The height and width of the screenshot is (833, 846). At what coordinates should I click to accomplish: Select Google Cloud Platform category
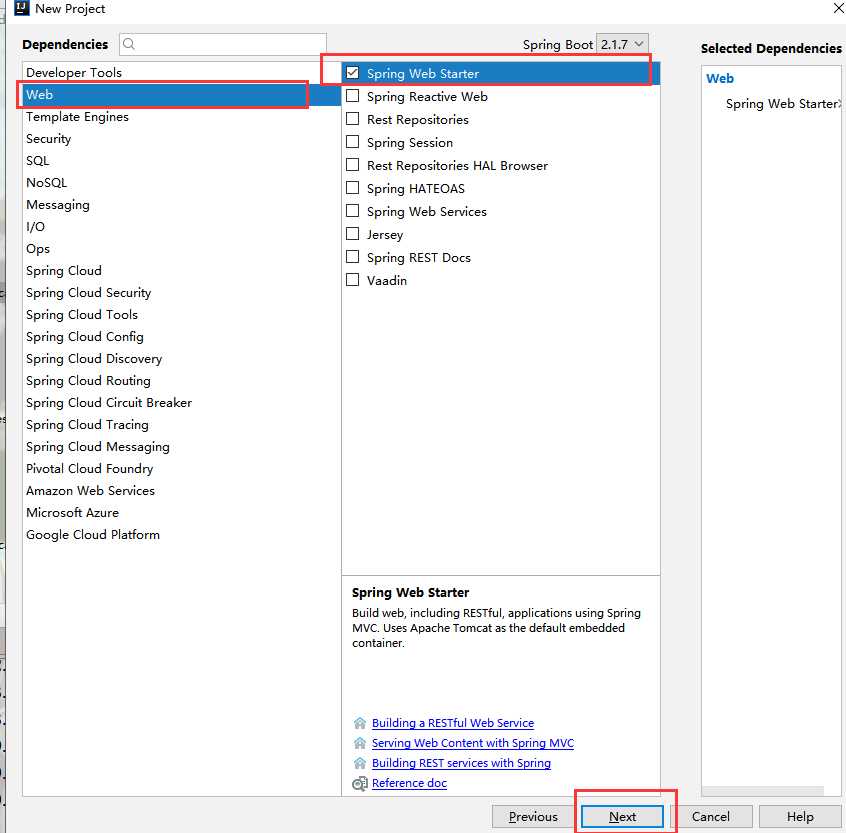point(182,535)
